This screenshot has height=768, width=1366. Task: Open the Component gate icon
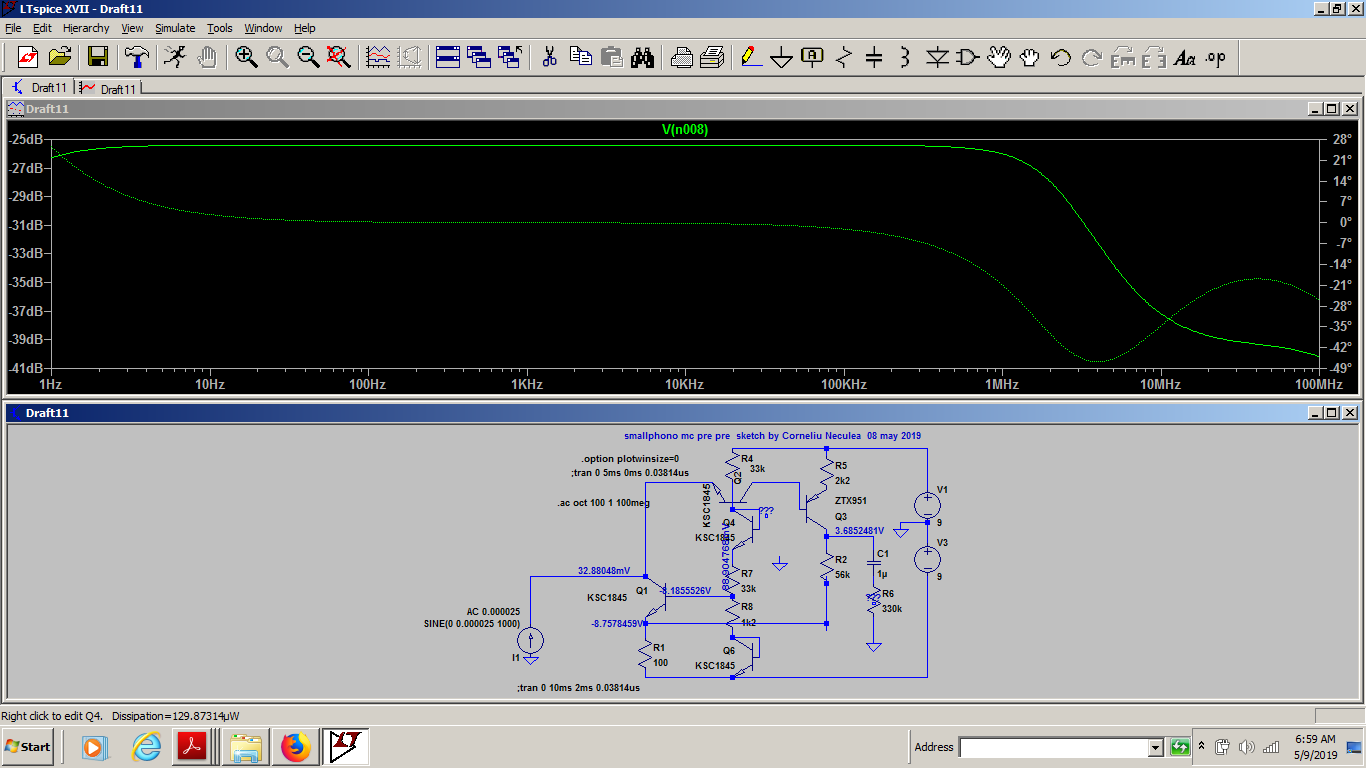coord(968,57)
